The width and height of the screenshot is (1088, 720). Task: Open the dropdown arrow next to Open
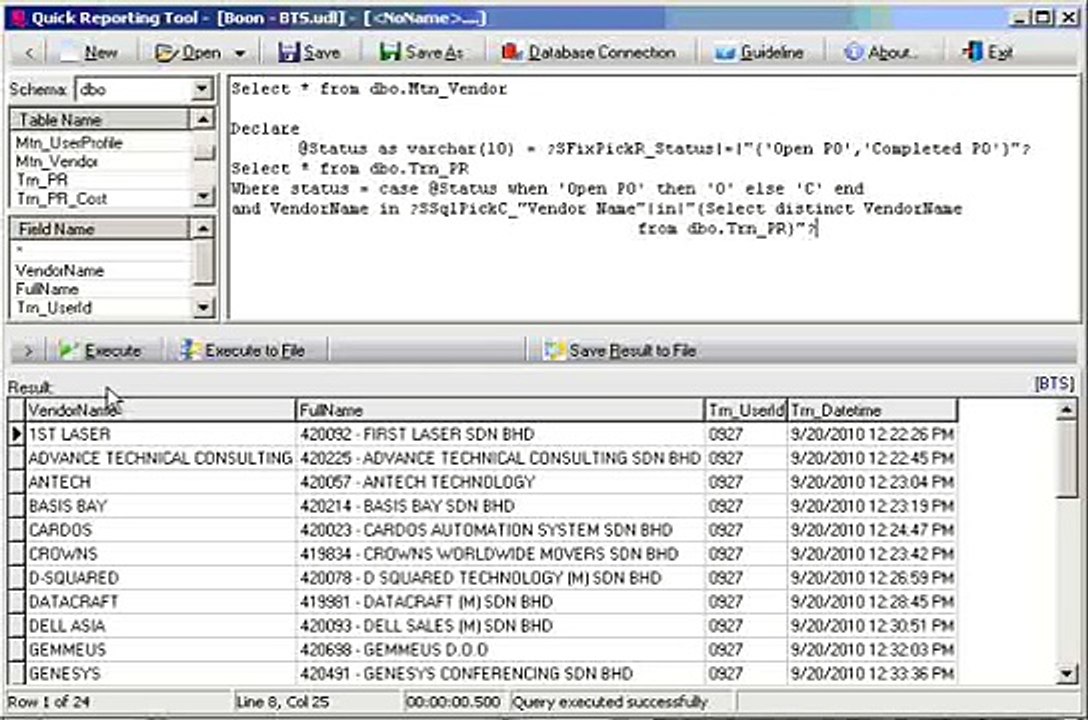tap(239, 53)
